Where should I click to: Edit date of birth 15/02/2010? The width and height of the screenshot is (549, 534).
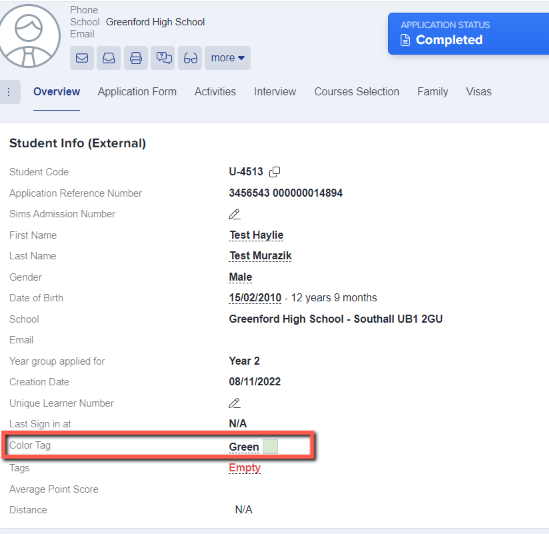[255, 298]
